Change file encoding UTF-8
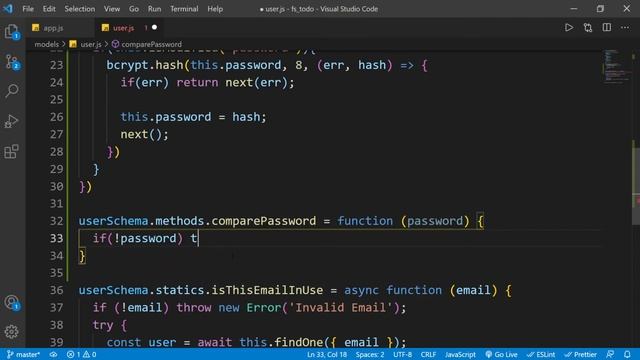Image resolution: width=640 pixels, height=360 pixels. pyautogui.click(x=402, y=354)
